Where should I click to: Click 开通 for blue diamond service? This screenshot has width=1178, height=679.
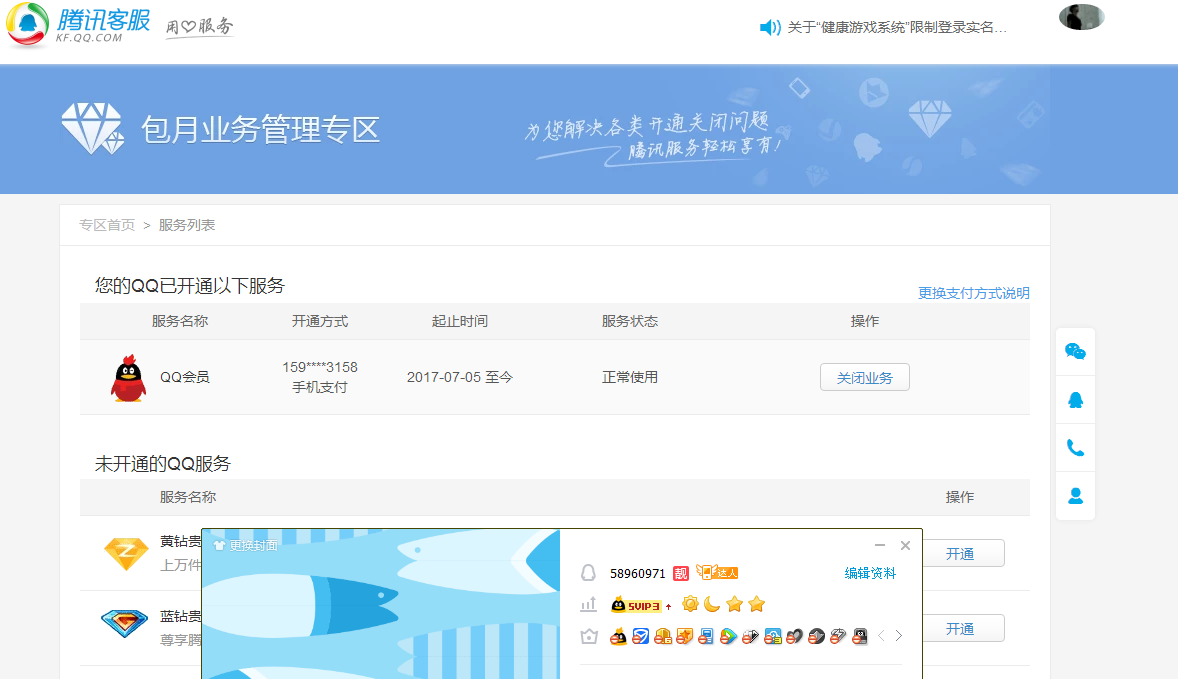click(x=960, y=629)
